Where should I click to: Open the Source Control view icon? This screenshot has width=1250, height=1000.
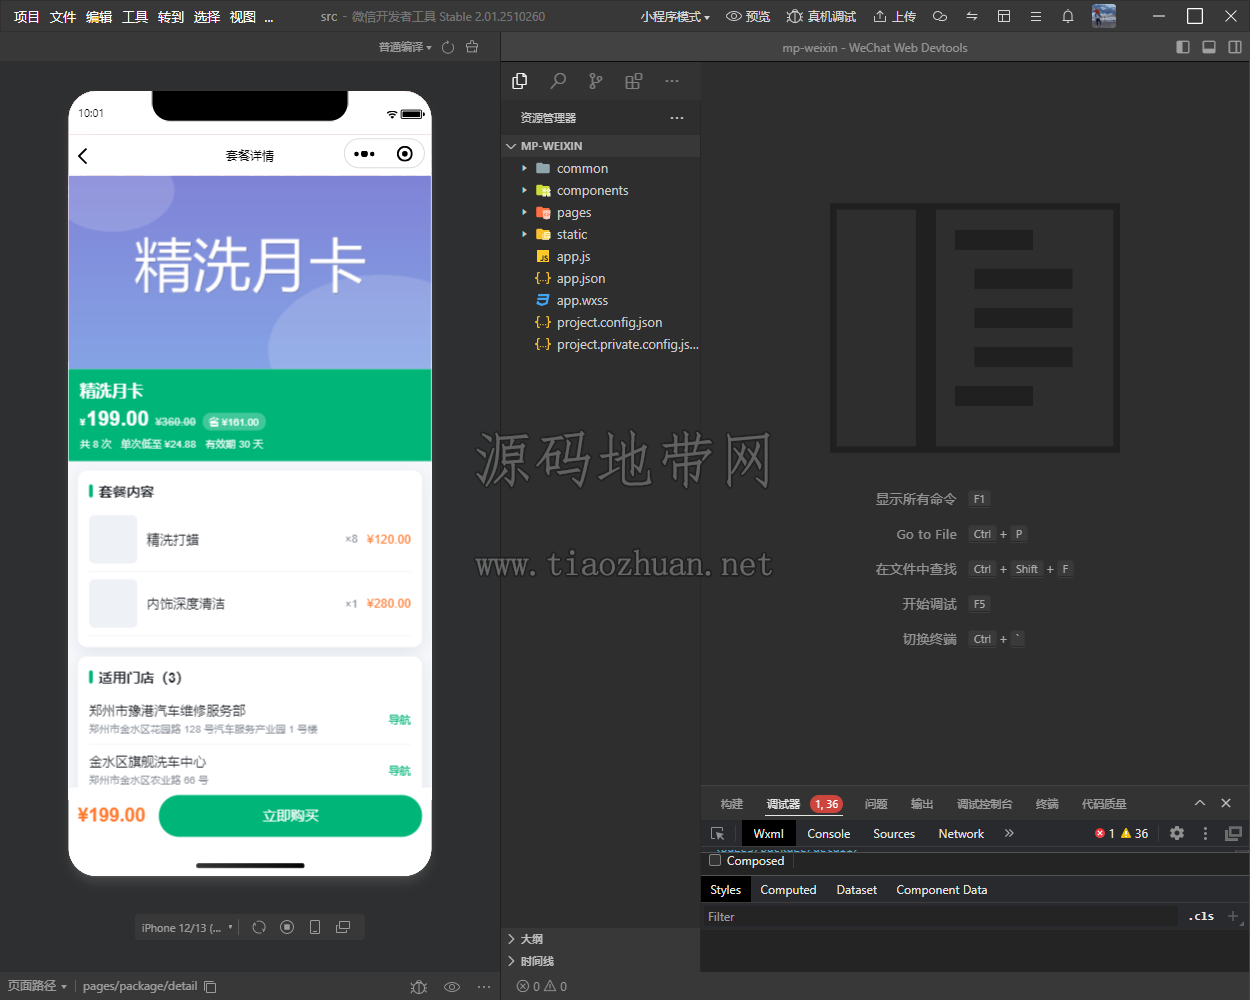click(596, 81)
